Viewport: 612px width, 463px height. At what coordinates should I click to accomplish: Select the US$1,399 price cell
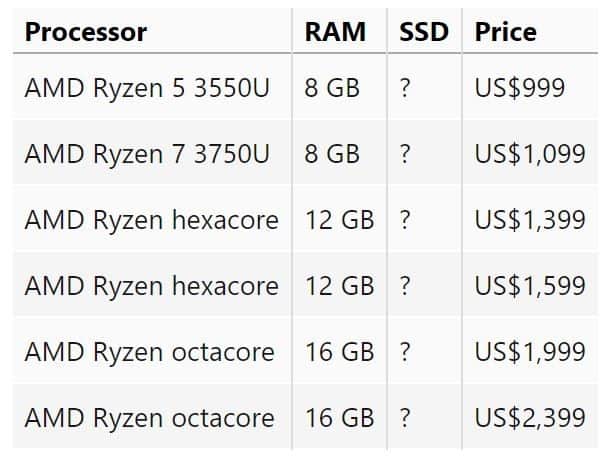click(x=530, y=220)
